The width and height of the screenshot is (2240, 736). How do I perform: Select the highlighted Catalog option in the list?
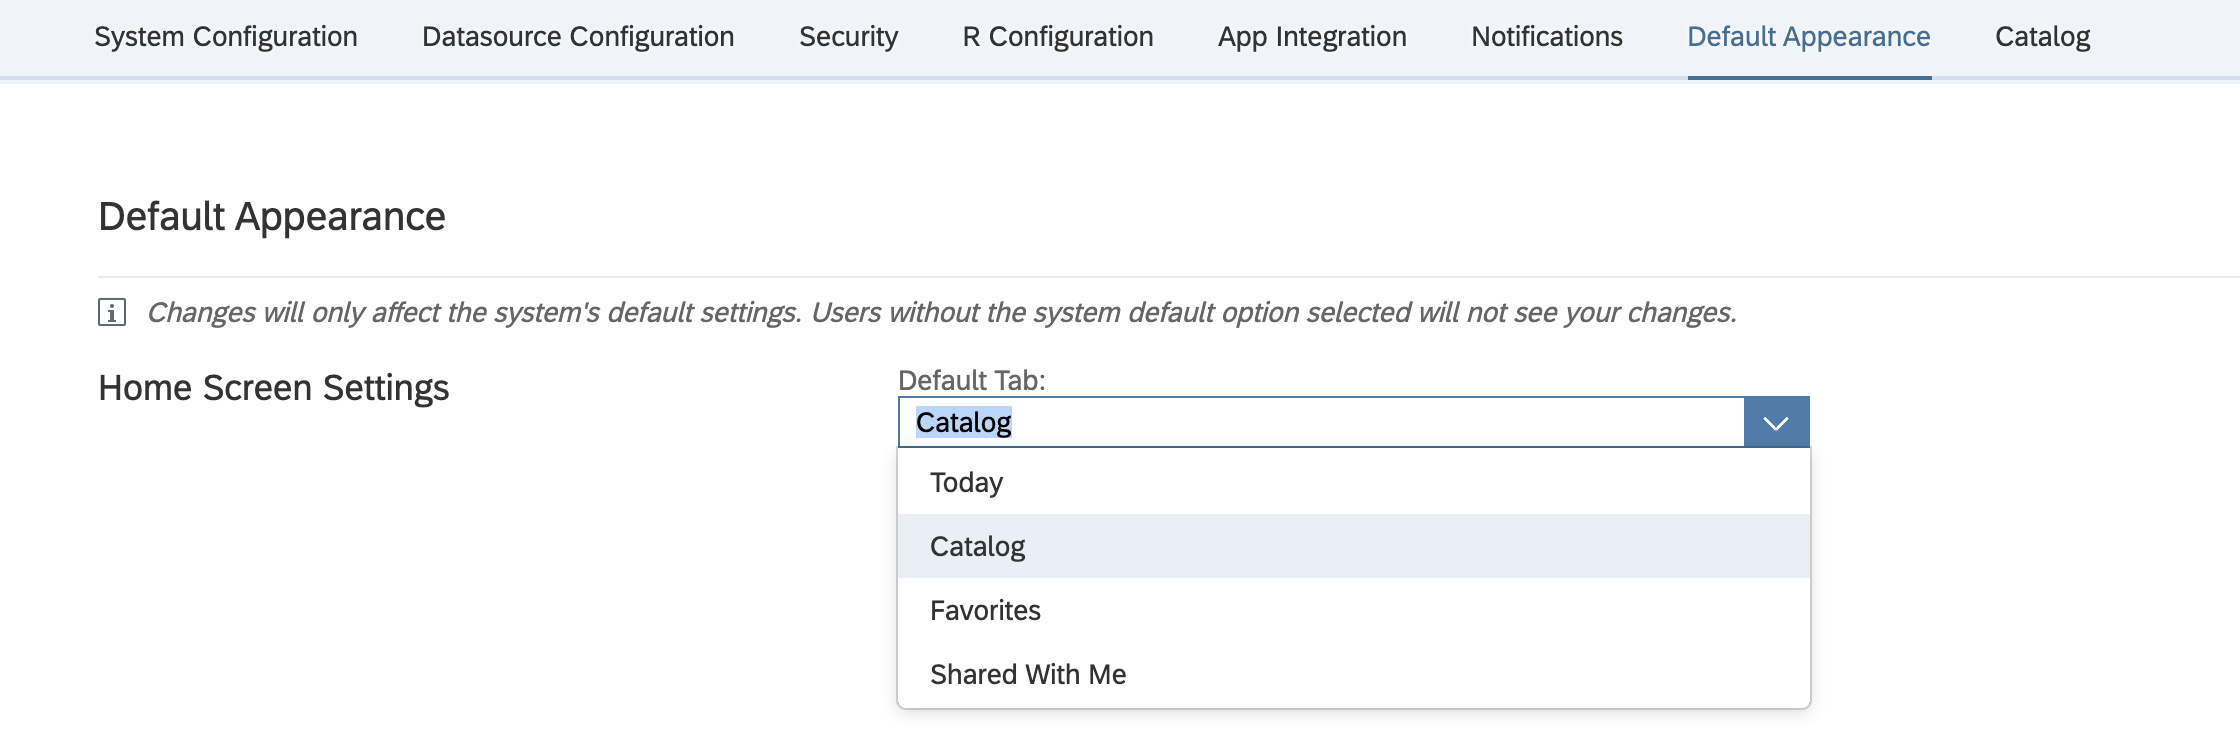click(977, 547)
